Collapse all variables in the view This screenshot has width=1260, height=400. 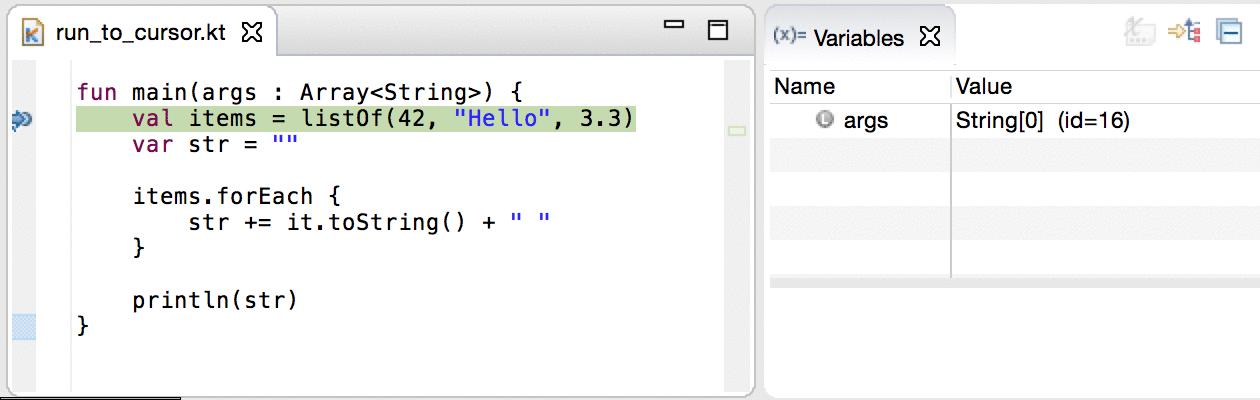(x=1229, y=32)
